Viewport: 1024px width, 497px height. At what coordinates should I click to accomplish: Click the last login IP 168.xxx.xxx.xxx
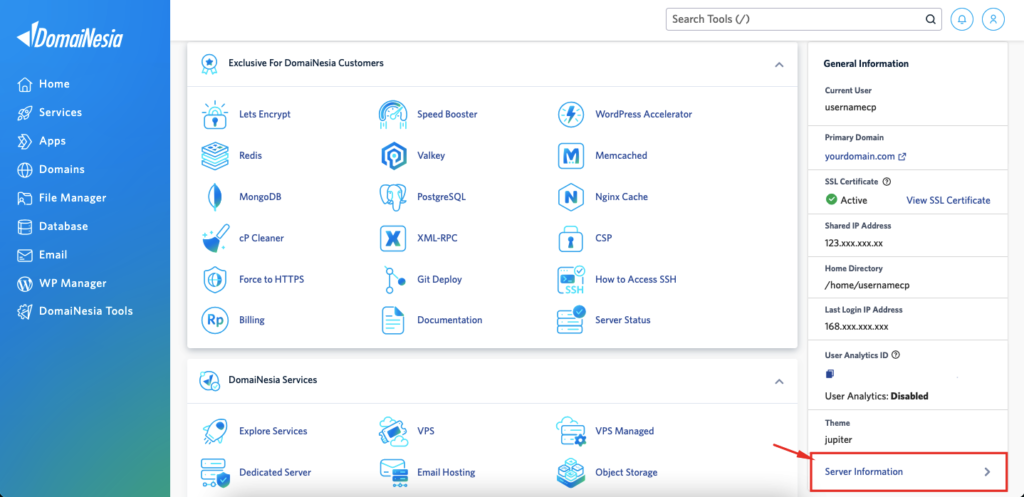[x=857, y=327]
